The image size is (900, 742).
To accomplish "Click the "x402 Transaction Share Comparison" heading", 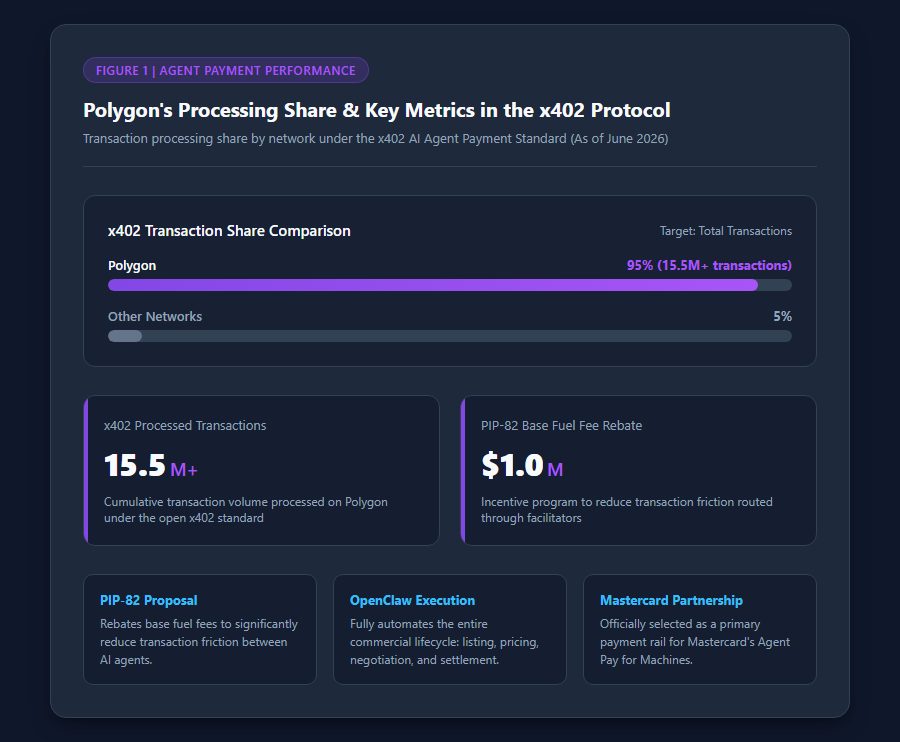I will [x=229, y=231].
